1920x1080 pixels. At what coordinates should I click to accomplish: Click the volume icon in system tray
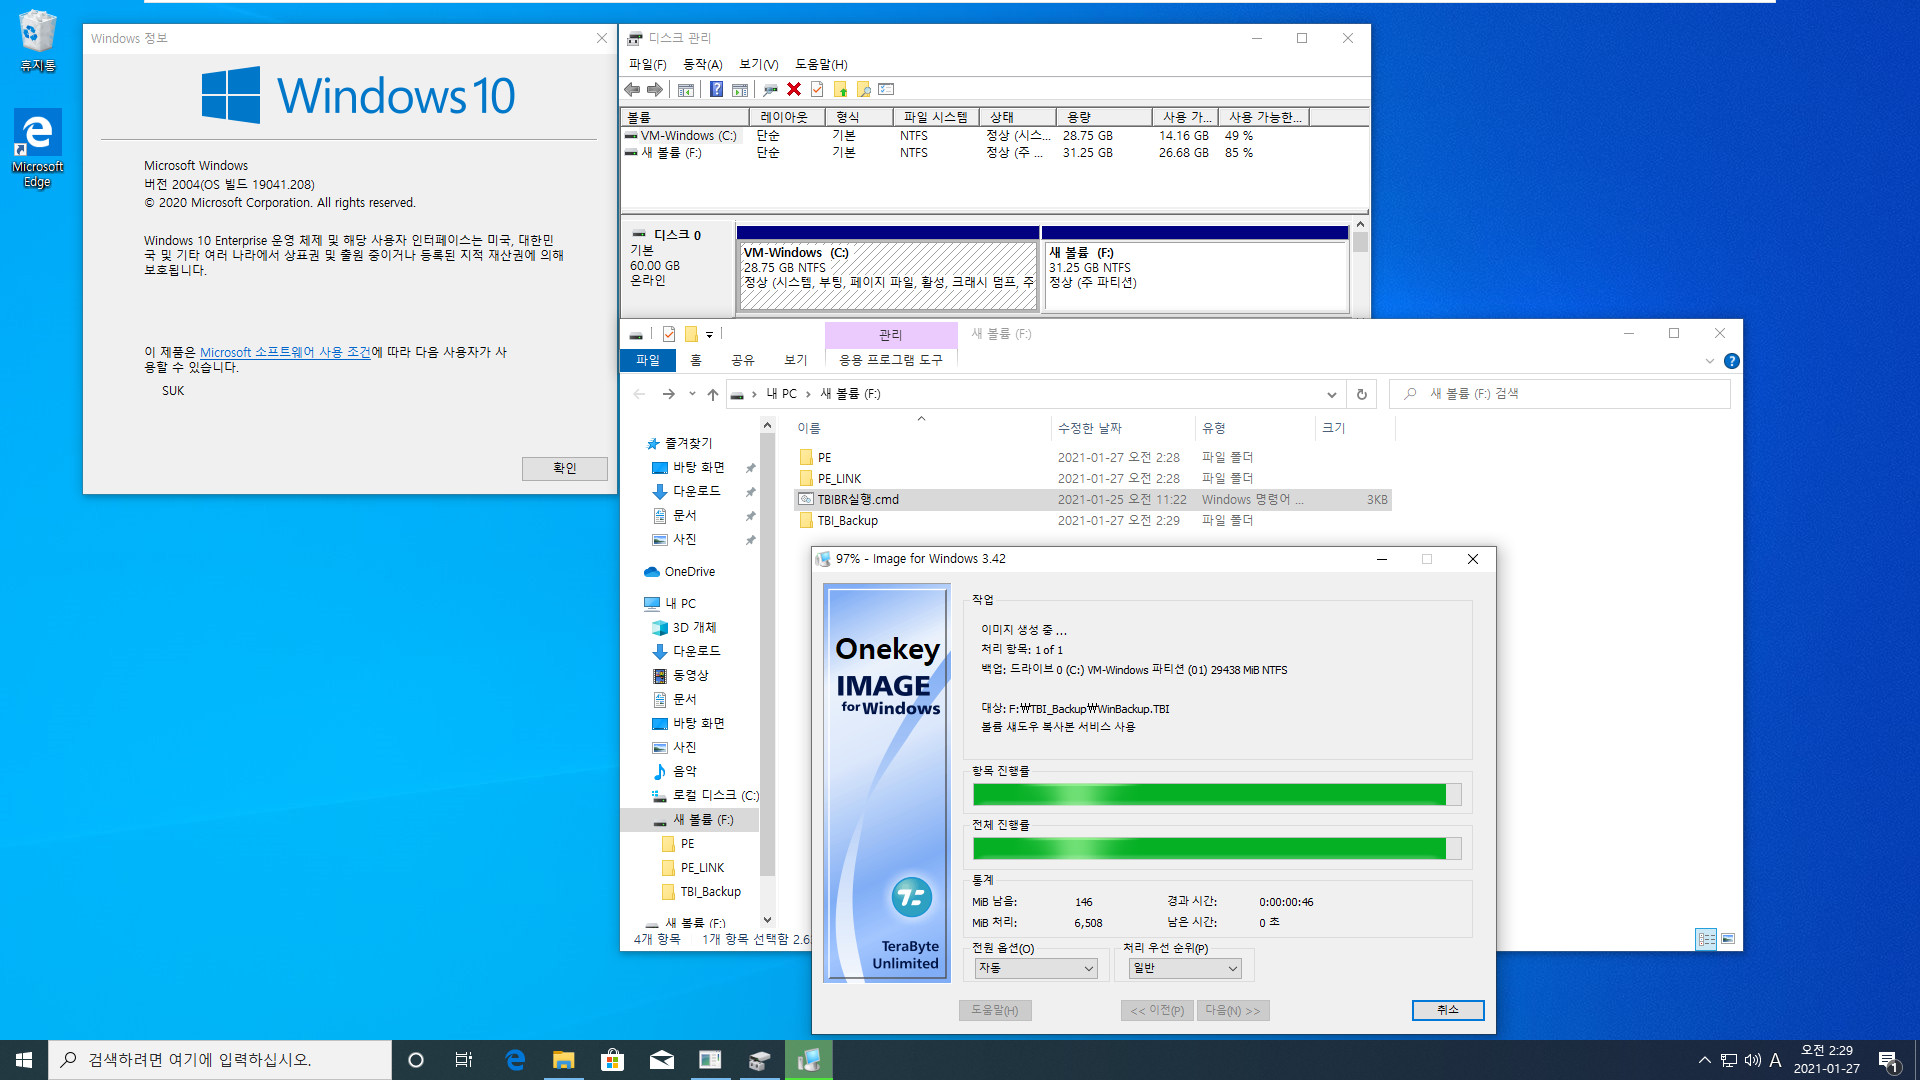coord(1752,1060)
